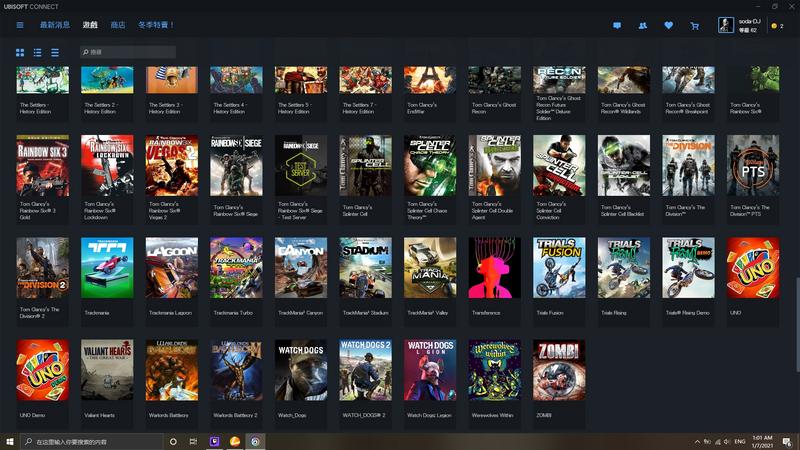This screenshot has width=800, height=450.
Task: Open Rainbow Six Siege Test Server cover
Action: pos(301,165)
